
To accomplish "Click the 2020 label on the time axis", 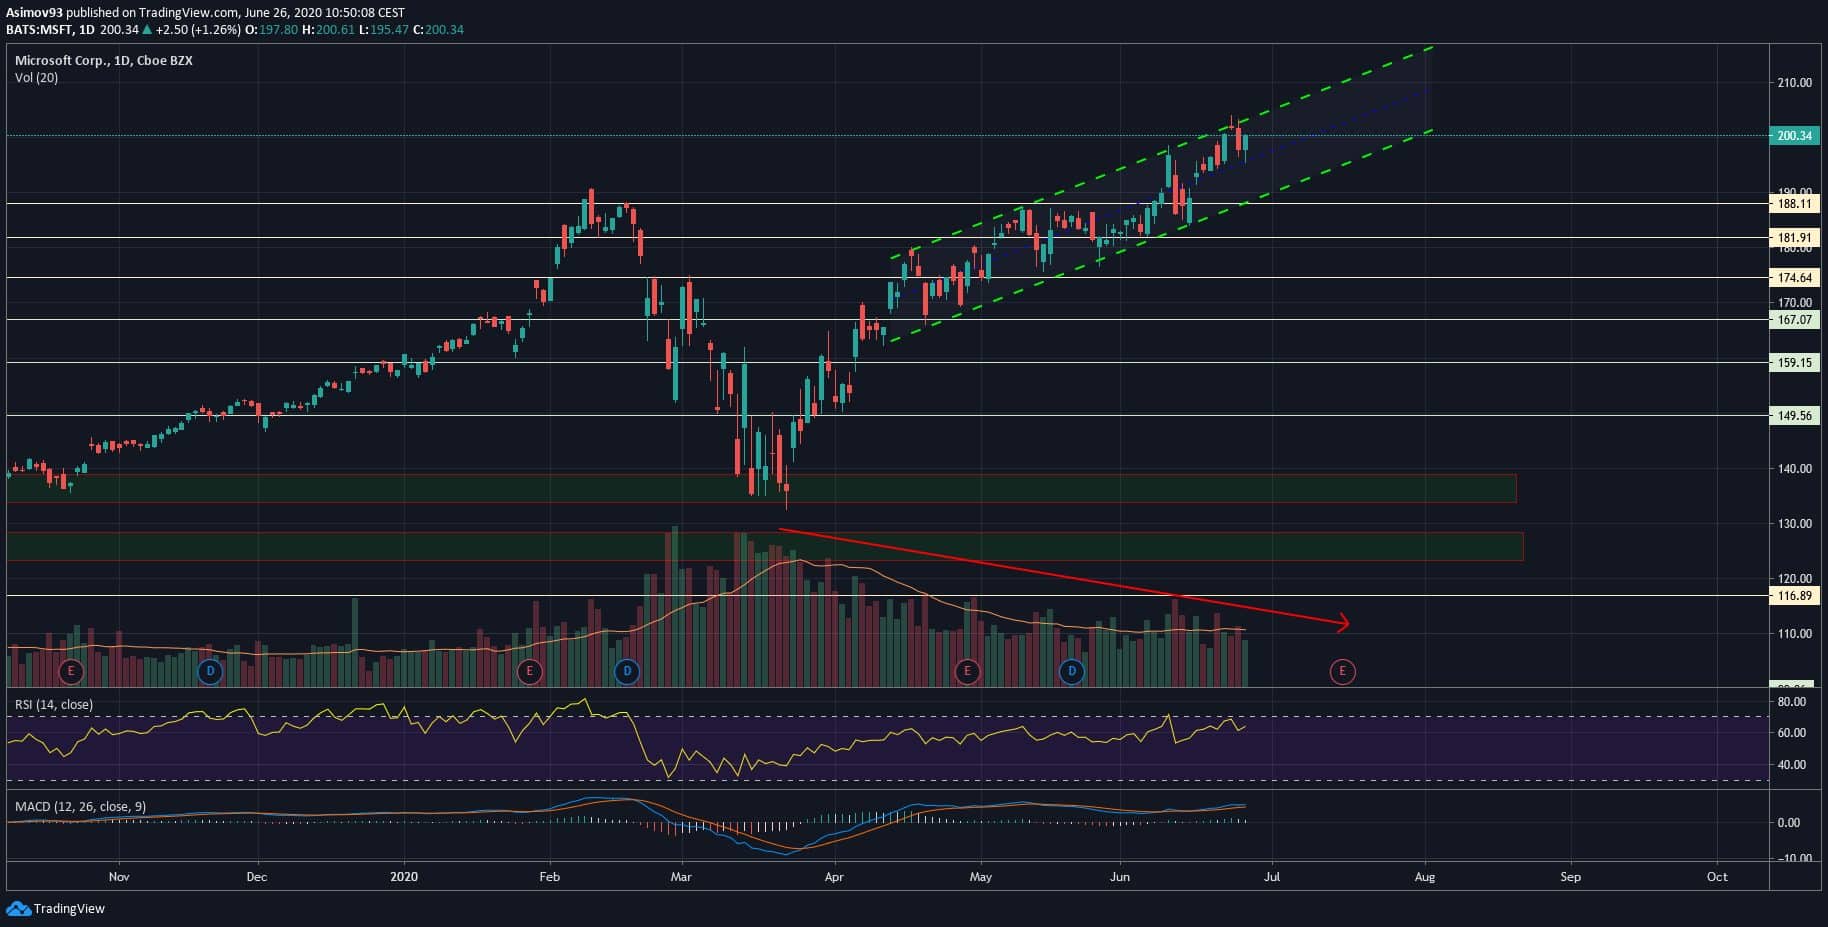I will point(404,877).
